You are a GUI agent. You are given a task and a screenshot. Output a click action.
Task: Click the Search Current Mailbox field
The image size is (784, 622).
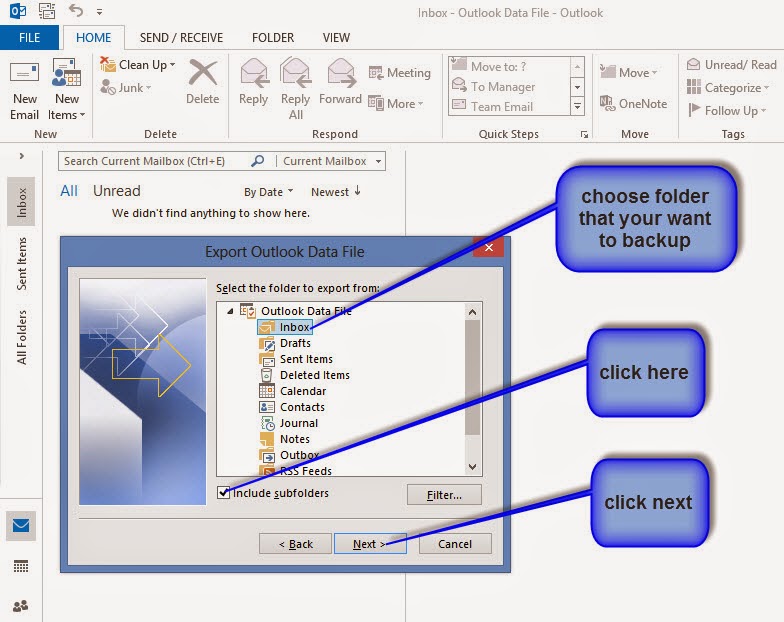tap(155, 161)
